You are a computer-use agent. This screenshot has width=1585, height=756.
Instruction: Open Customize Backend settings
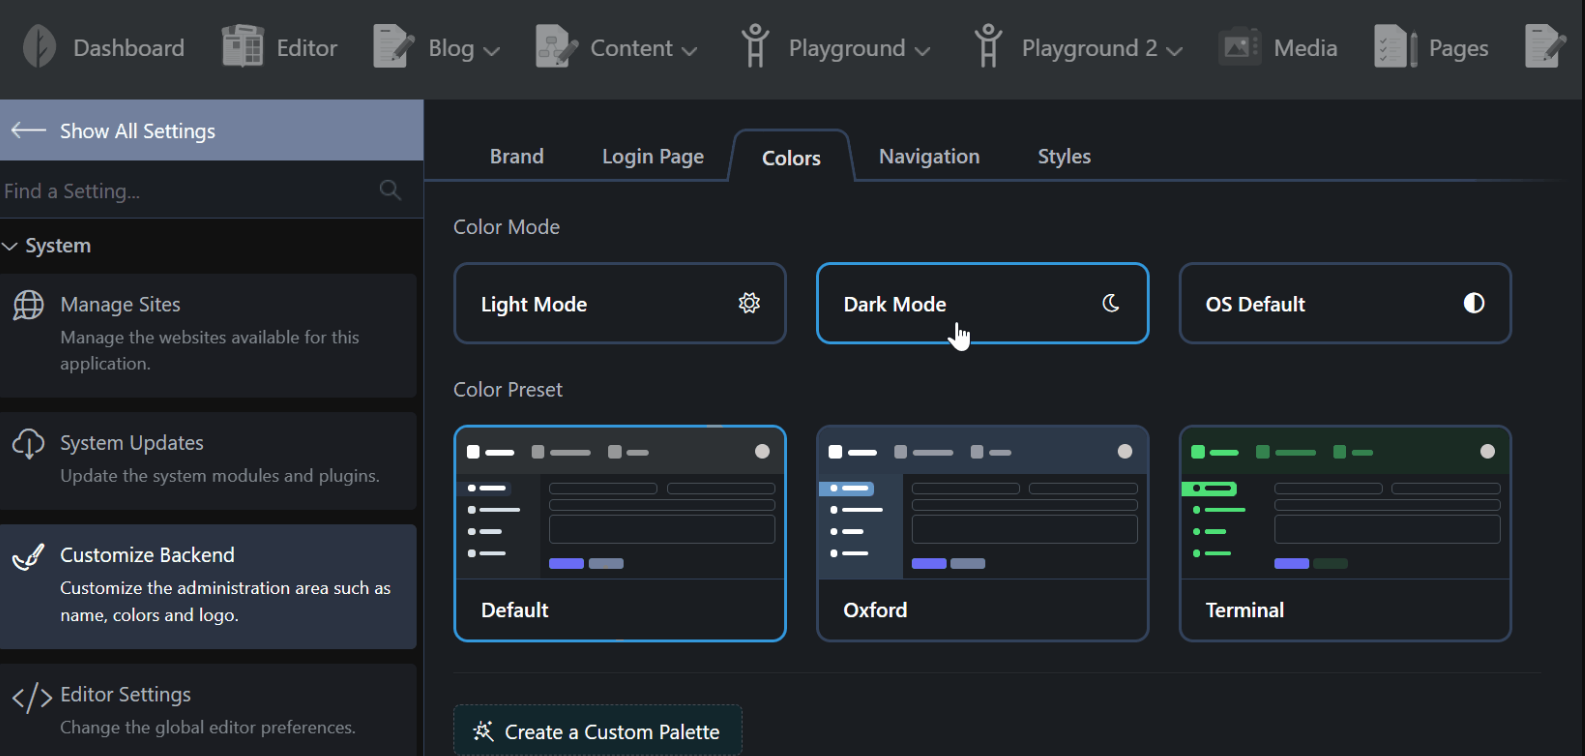coord(208,586)
